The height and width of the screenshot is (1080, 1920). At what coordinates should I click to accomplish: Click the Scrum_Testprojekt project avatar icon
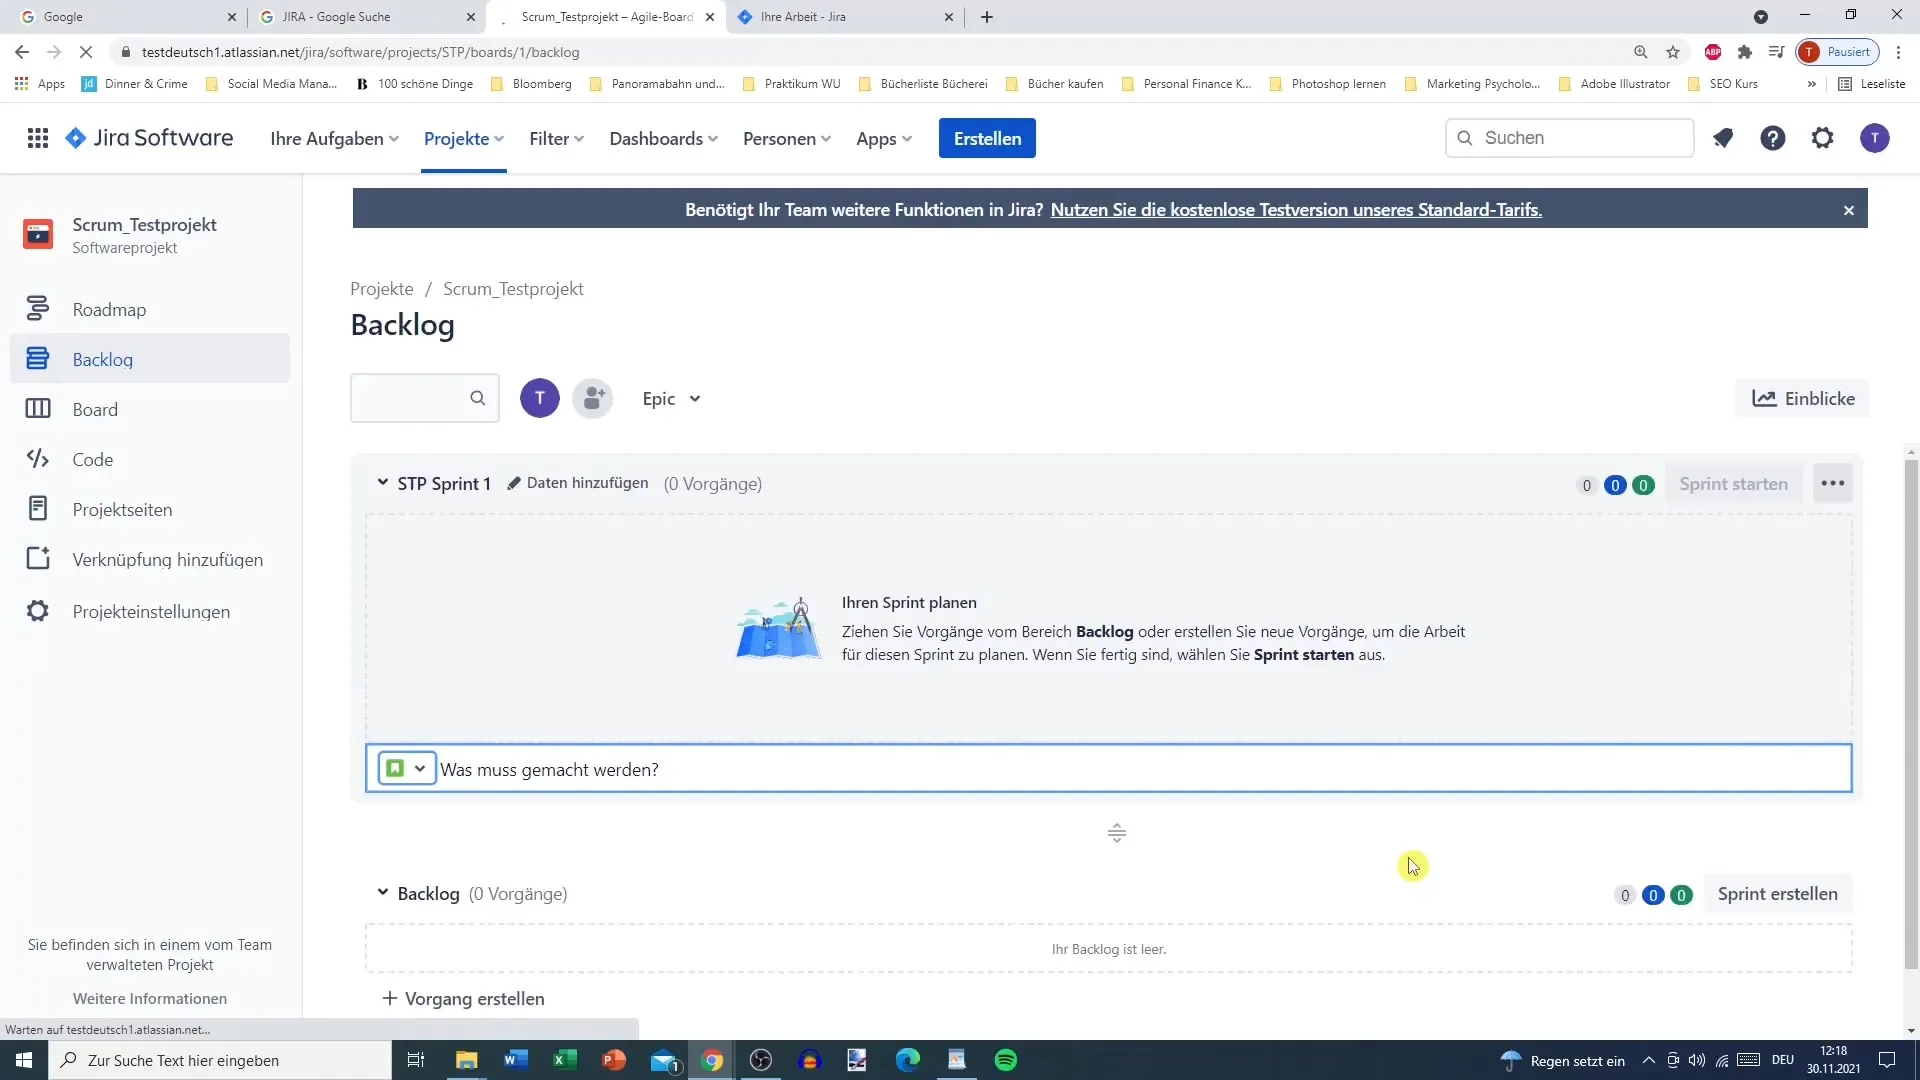[x=38, y=234]
